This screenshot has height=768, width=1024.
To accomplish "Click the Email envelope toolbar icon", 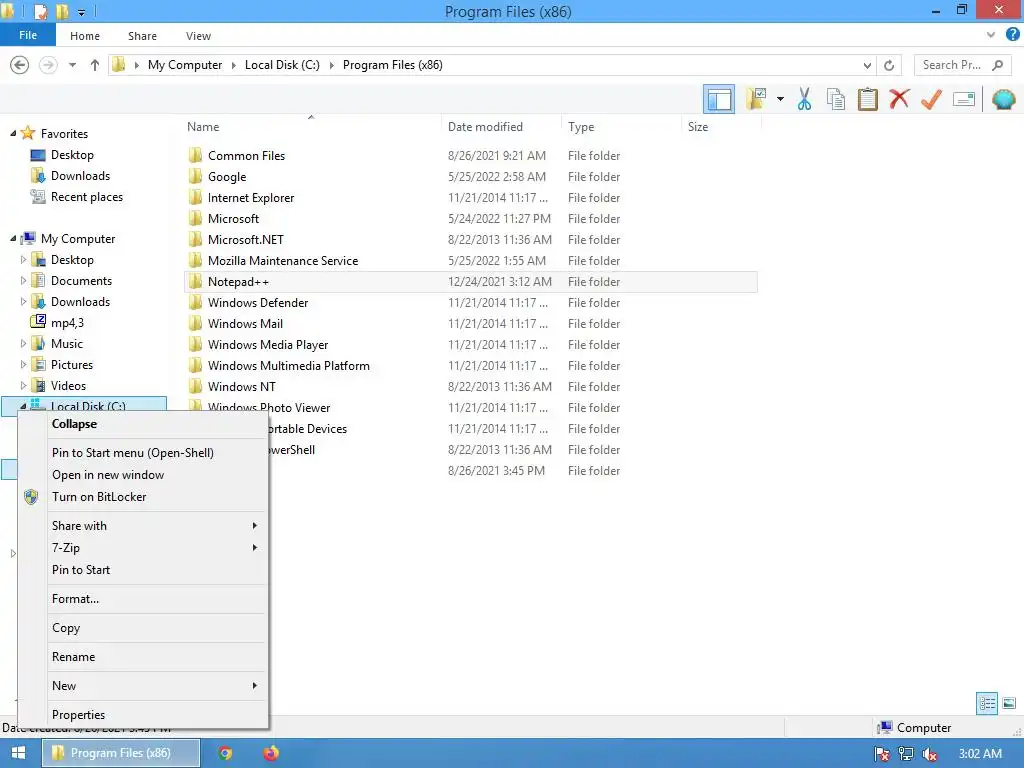I will click(x=964, y=99).
